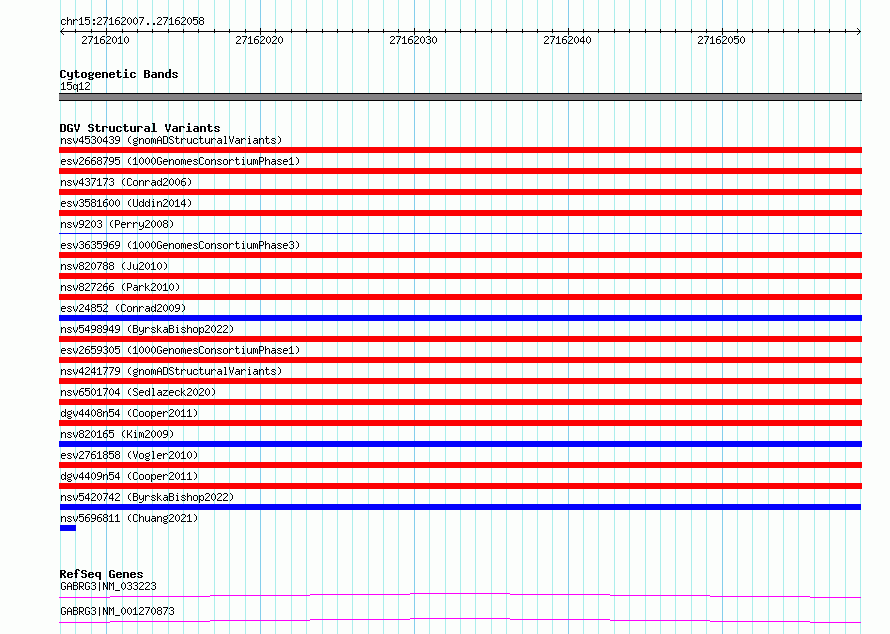Click the blue bar under nsv5420742
The height and width of the screenshot is (634, 890).
point(460,507)
